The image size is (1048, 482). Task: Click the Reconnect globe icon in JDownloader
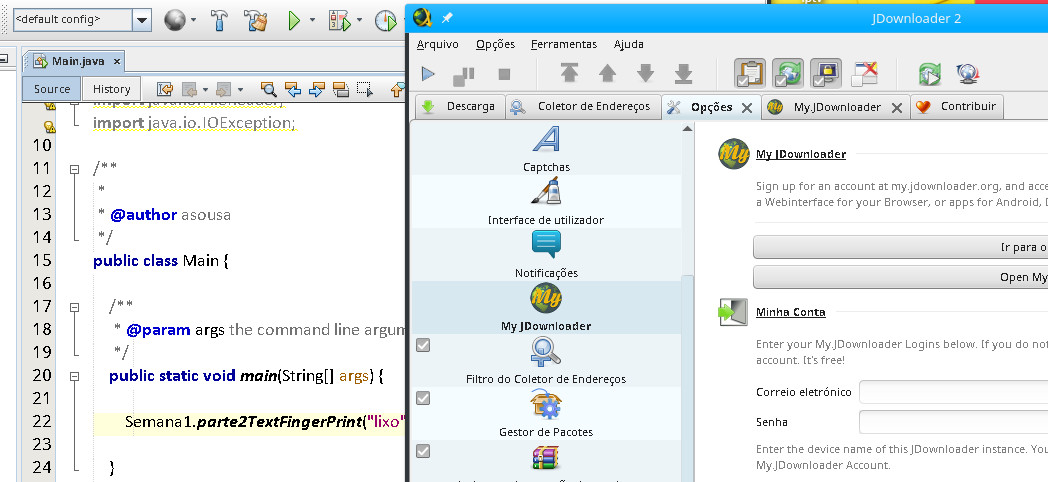click(x=967, y=73)
